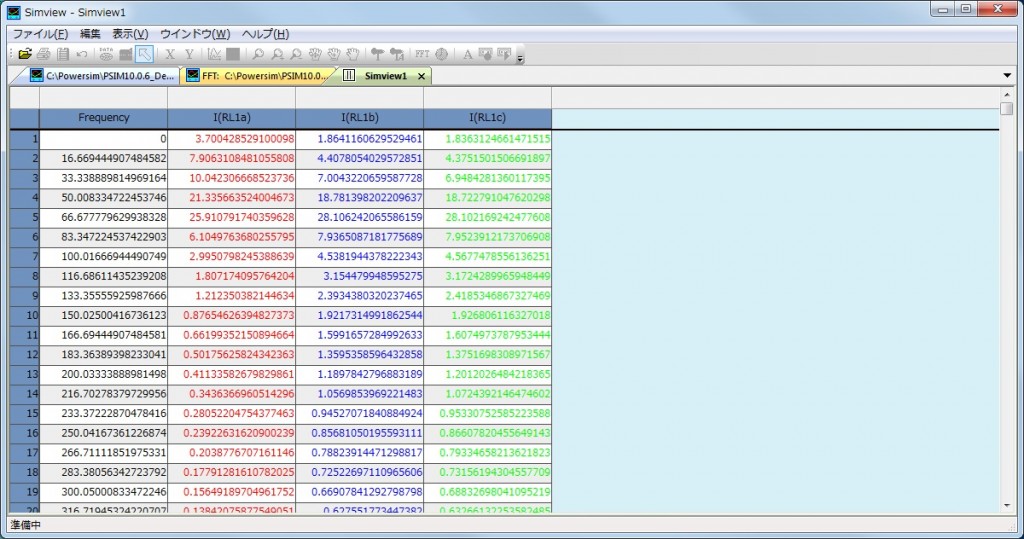Click the Zoom In magnifier icon
This screenshot has width=1024, height=539.
click(x=277, y=54)
